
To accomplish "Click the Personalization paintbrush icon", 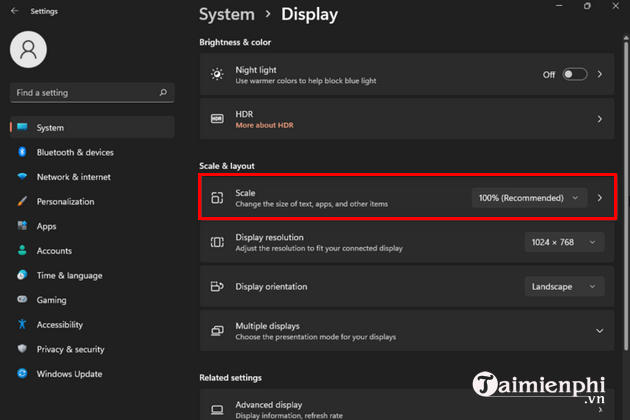I will [x=22, y=201].
